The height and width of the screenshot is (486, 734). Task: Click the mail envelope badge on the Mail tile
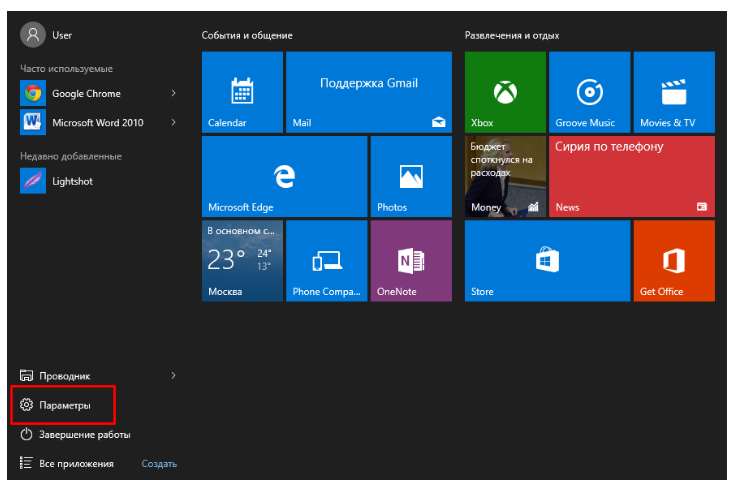pyautogui.click(x=439, y=123)
